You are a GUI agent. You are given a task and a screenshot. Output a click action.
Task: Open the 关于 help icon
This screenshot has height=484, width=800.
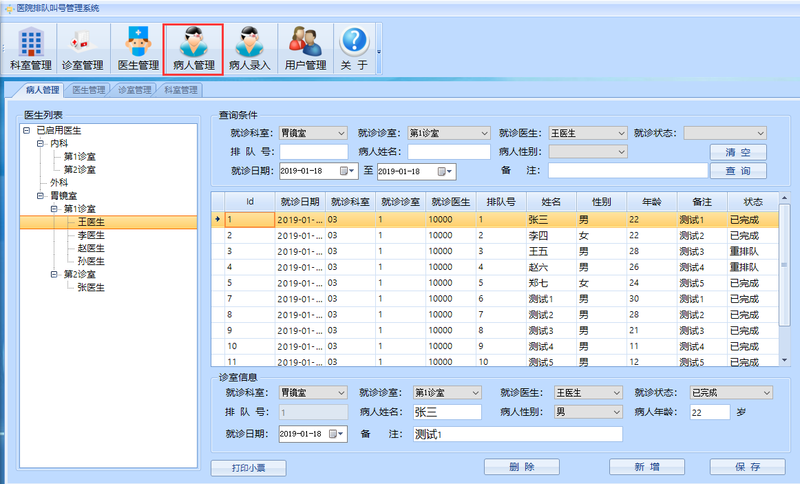coord(355,49)
